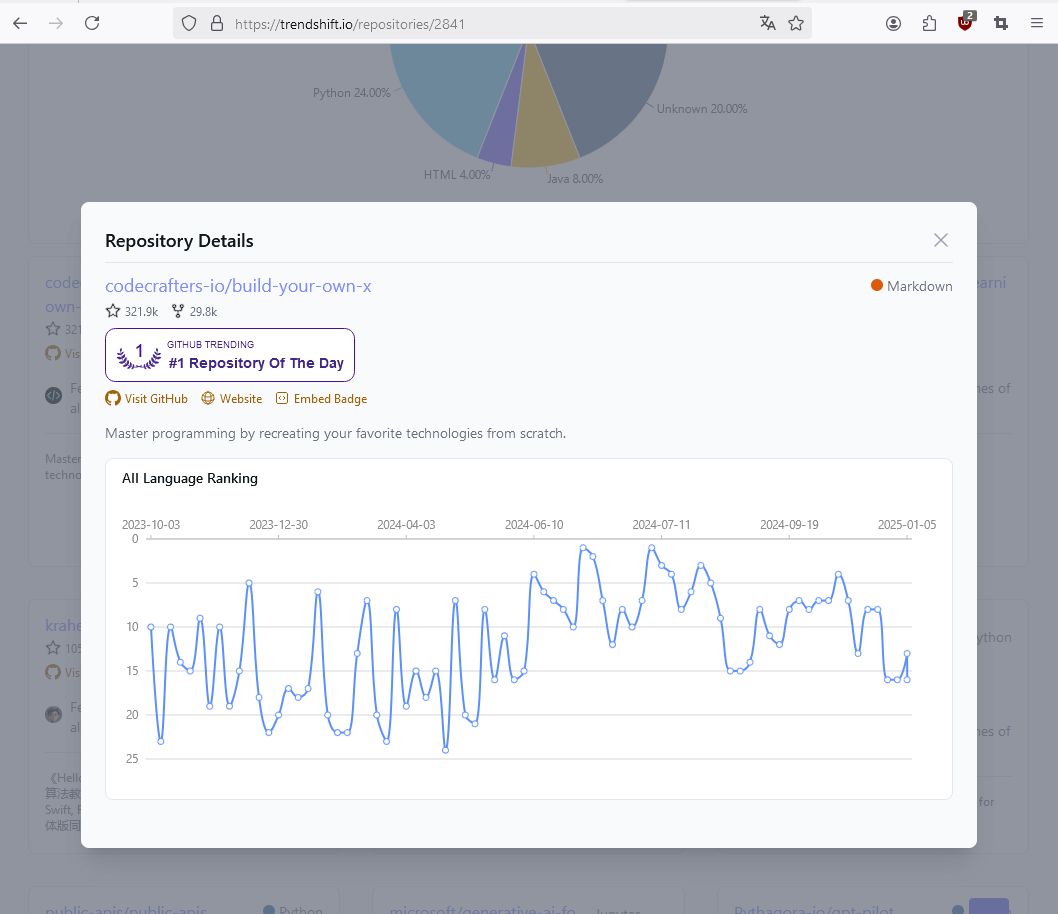Open the browser hamburger menu
The width and height of the screenshot is (1058, 914).
pos(1037,24)
